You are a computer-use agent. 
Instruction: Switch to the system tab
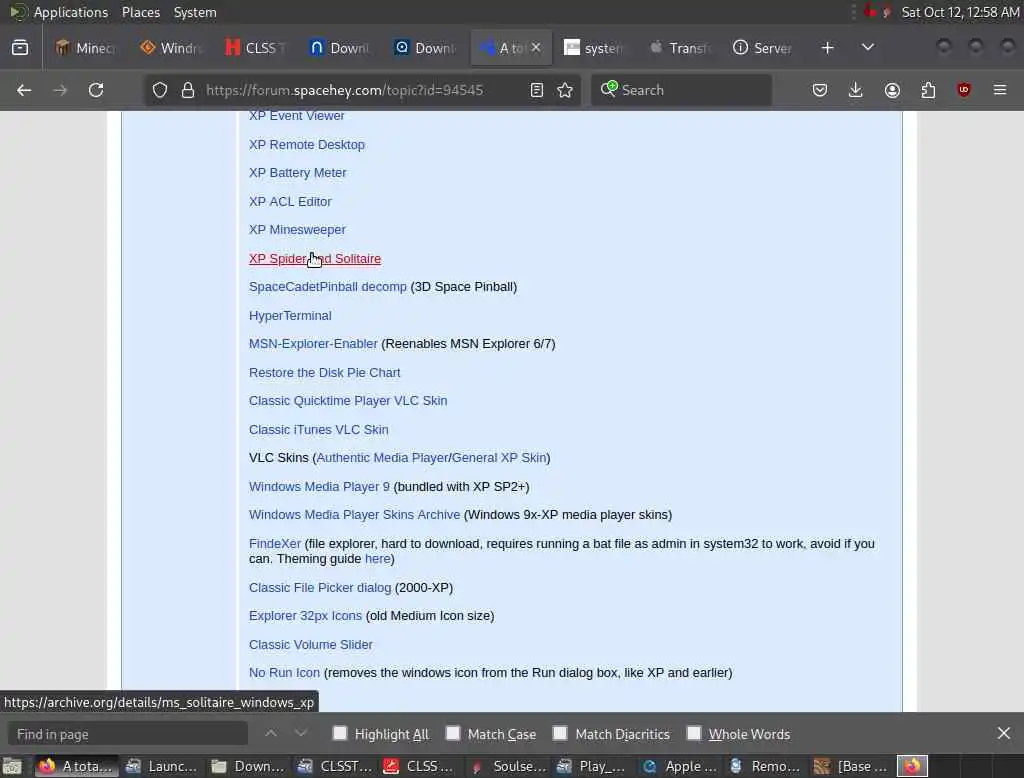pyautogui.click(x=594, y=48)
